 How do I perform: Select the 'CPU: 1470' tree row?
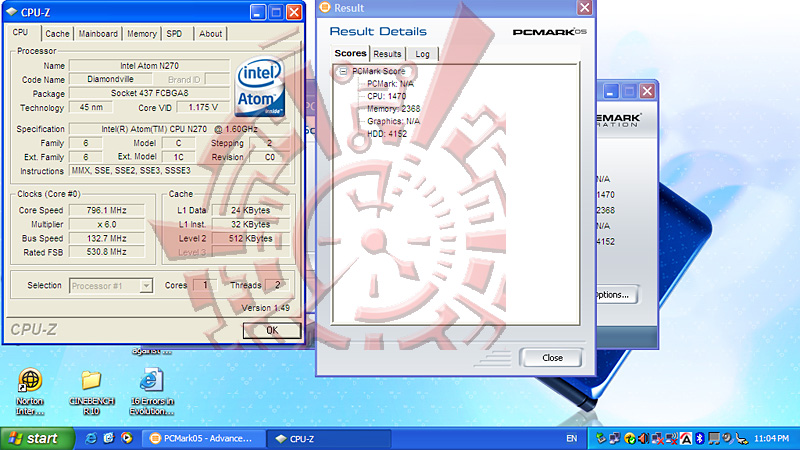(387, 96)
